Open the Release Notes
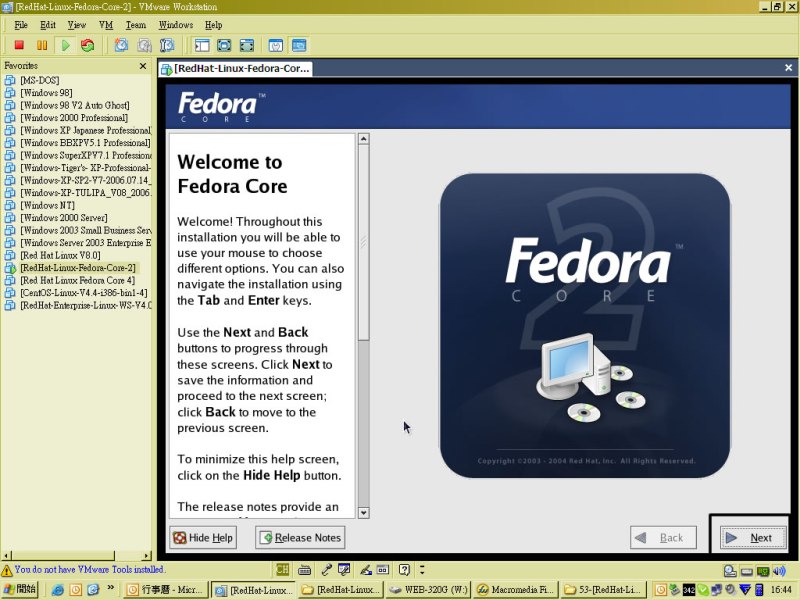The height and width of the screenshot is (600, 800). click(300, 538)
